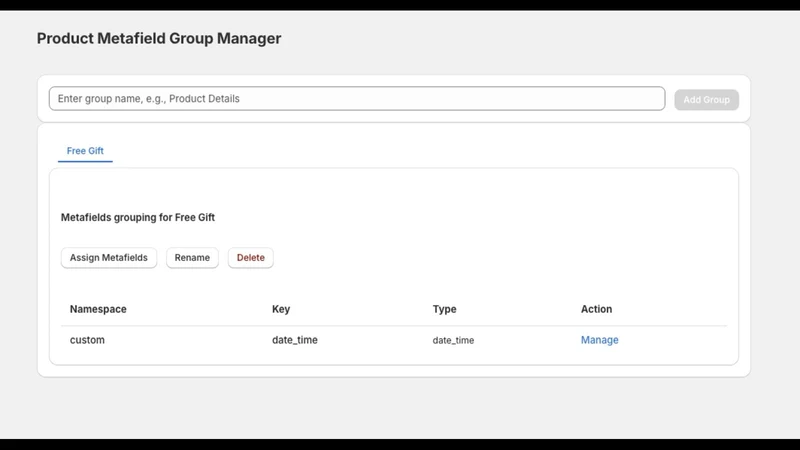The width and height of the screenshot is (800, 450).
Task: Click the Type column header
Action: (444, 309)
